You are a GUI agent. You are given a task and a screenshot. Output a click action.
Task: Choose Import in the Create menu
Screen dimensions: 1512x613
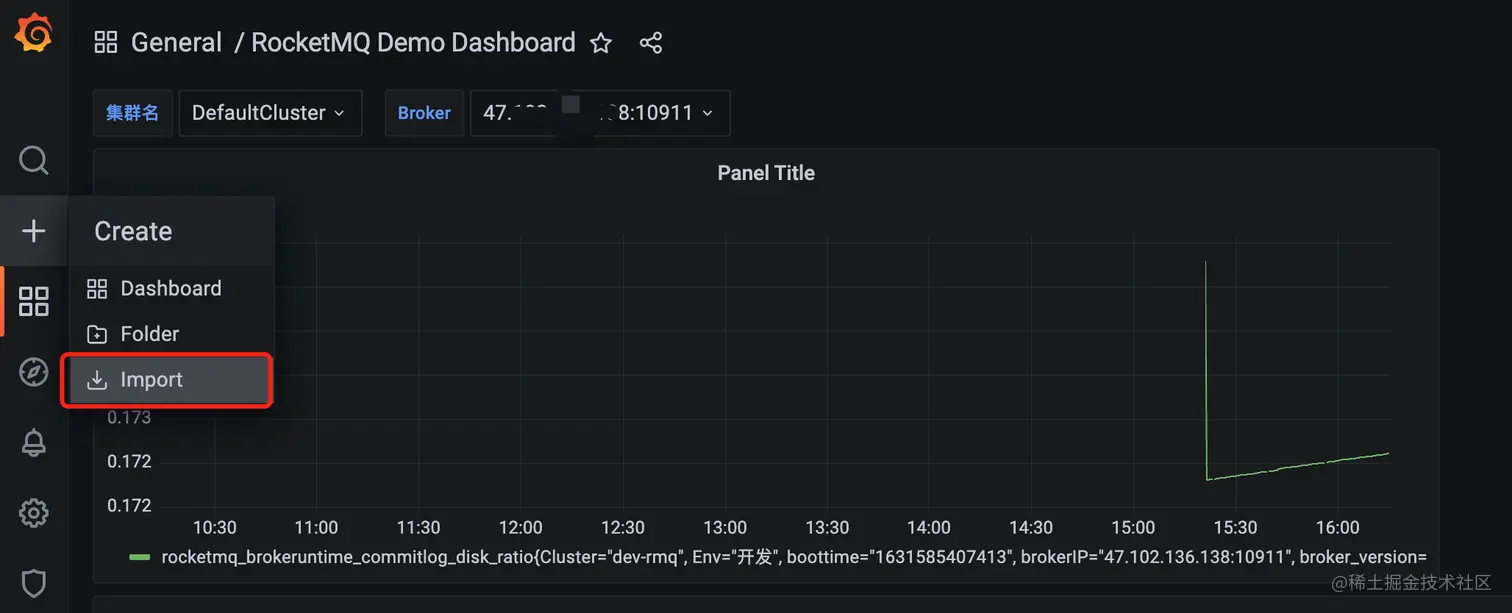pos(168,380)
